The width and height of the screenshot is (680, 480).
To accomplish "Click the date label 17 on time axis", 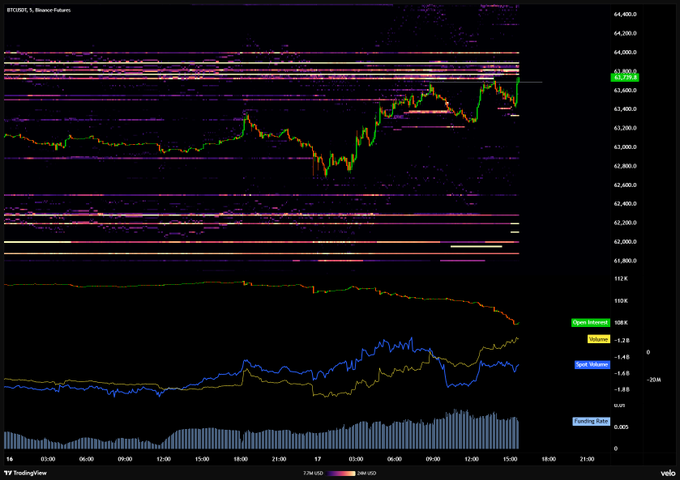I will pos(317,459).
